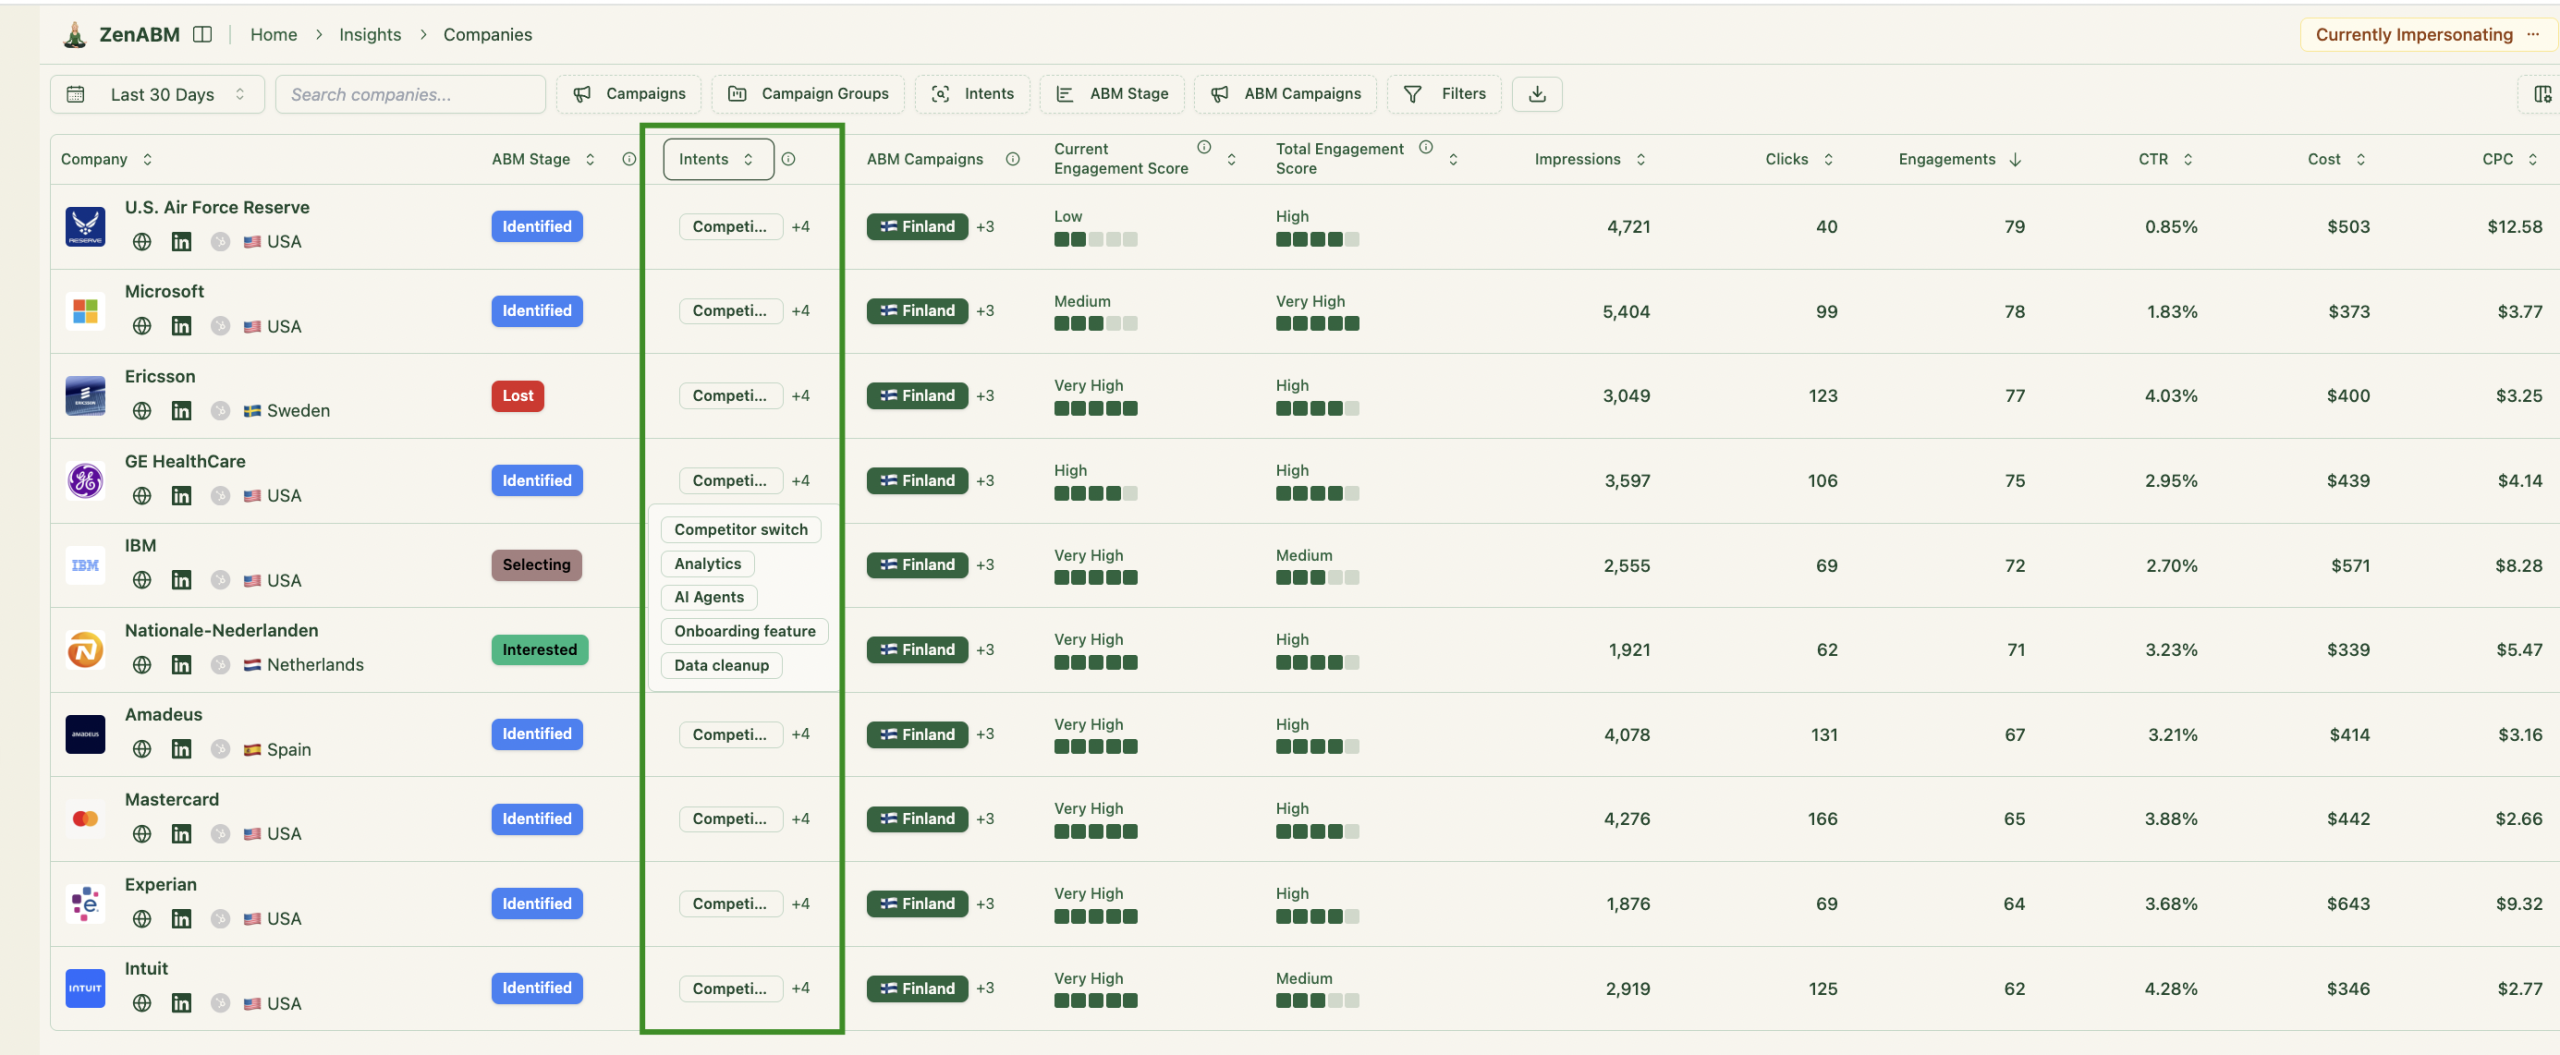Open the Last 30 Days date dropdown

158,94
